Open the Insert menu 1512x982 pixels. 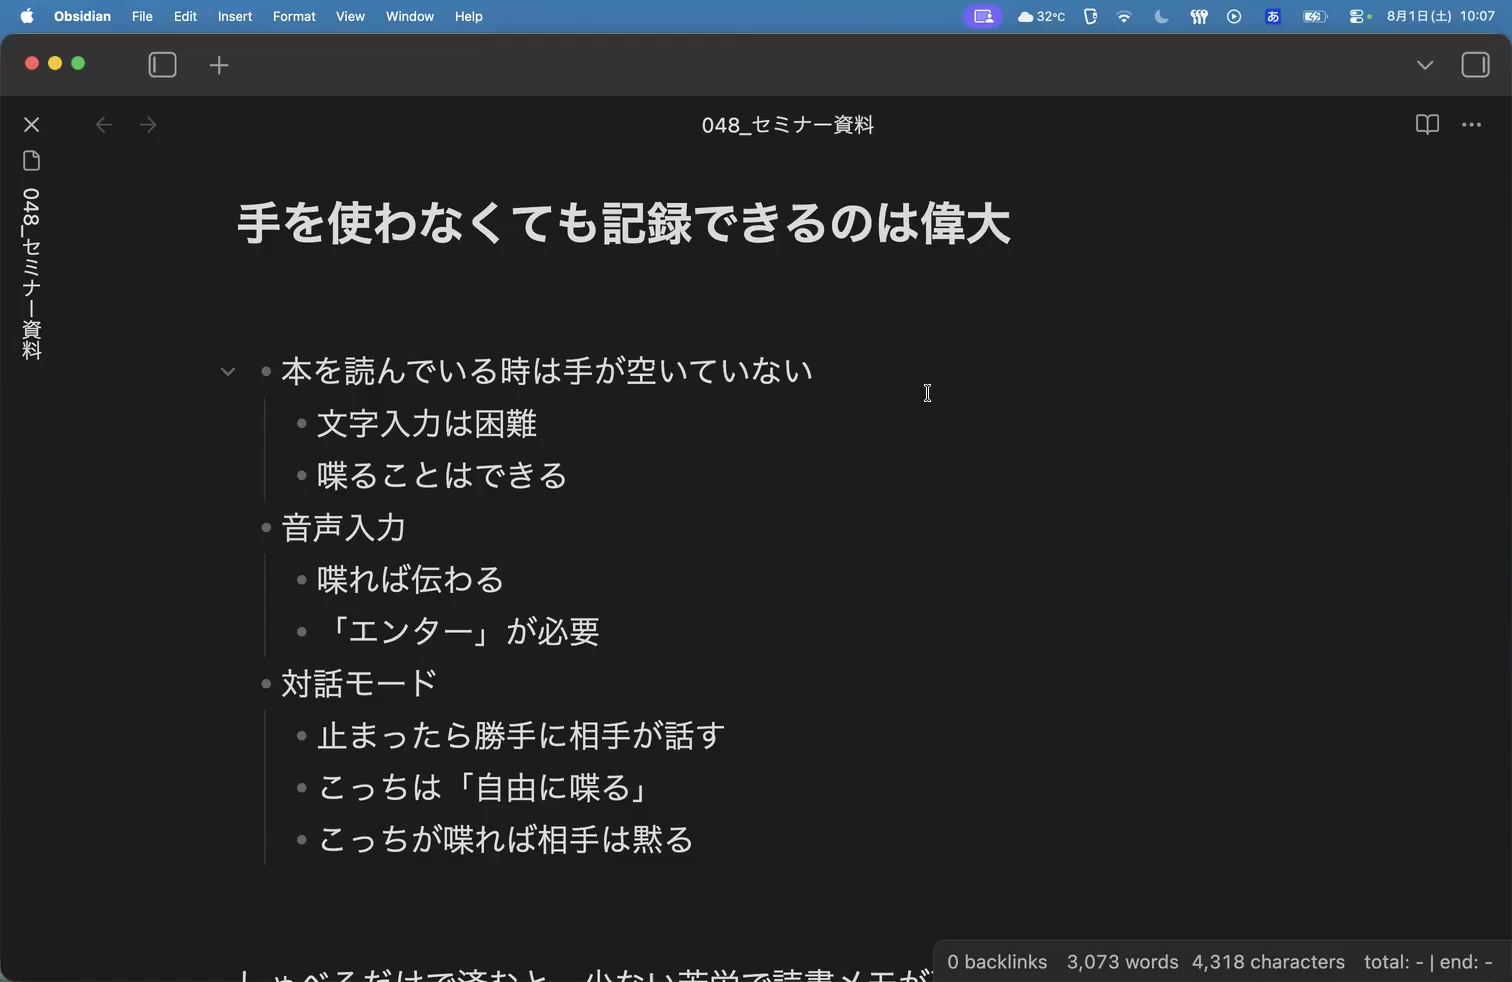click(235, 16)
